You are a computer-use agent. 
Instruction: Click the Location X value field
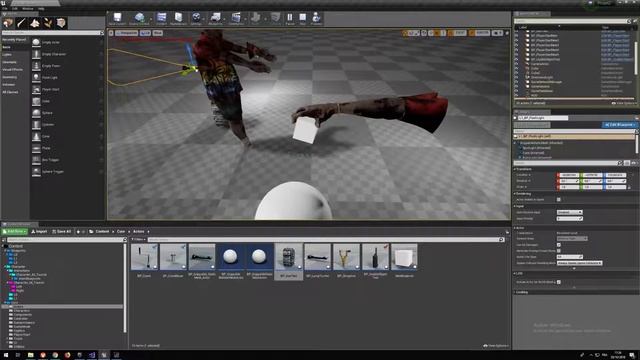[x=568, y=175]
